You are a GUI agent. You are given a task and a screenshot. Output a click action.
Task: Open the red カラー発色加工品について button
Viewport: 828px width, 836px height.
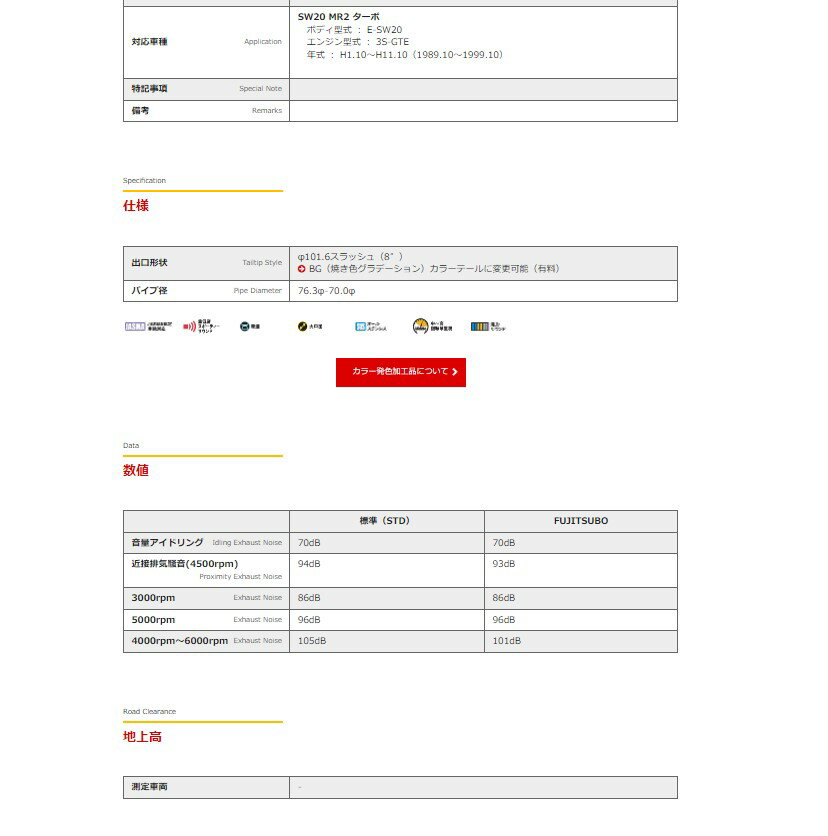(401, 372)
